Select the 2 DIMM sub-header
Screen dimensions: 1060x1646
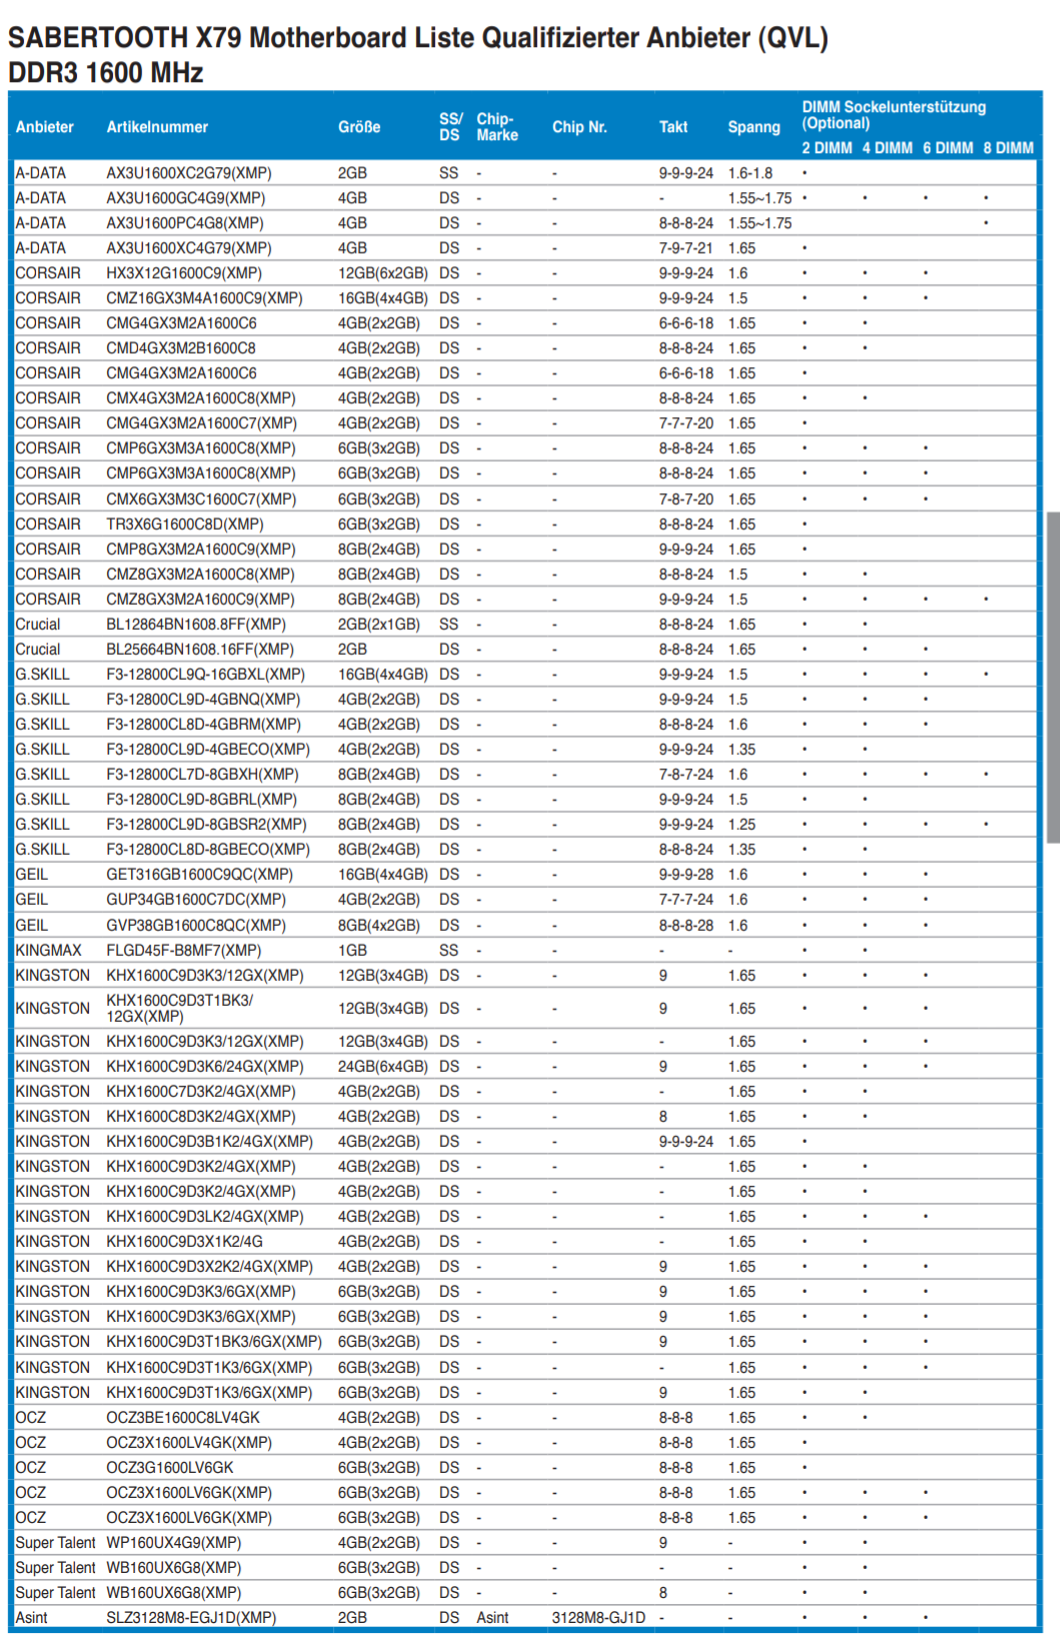[827, 148]
